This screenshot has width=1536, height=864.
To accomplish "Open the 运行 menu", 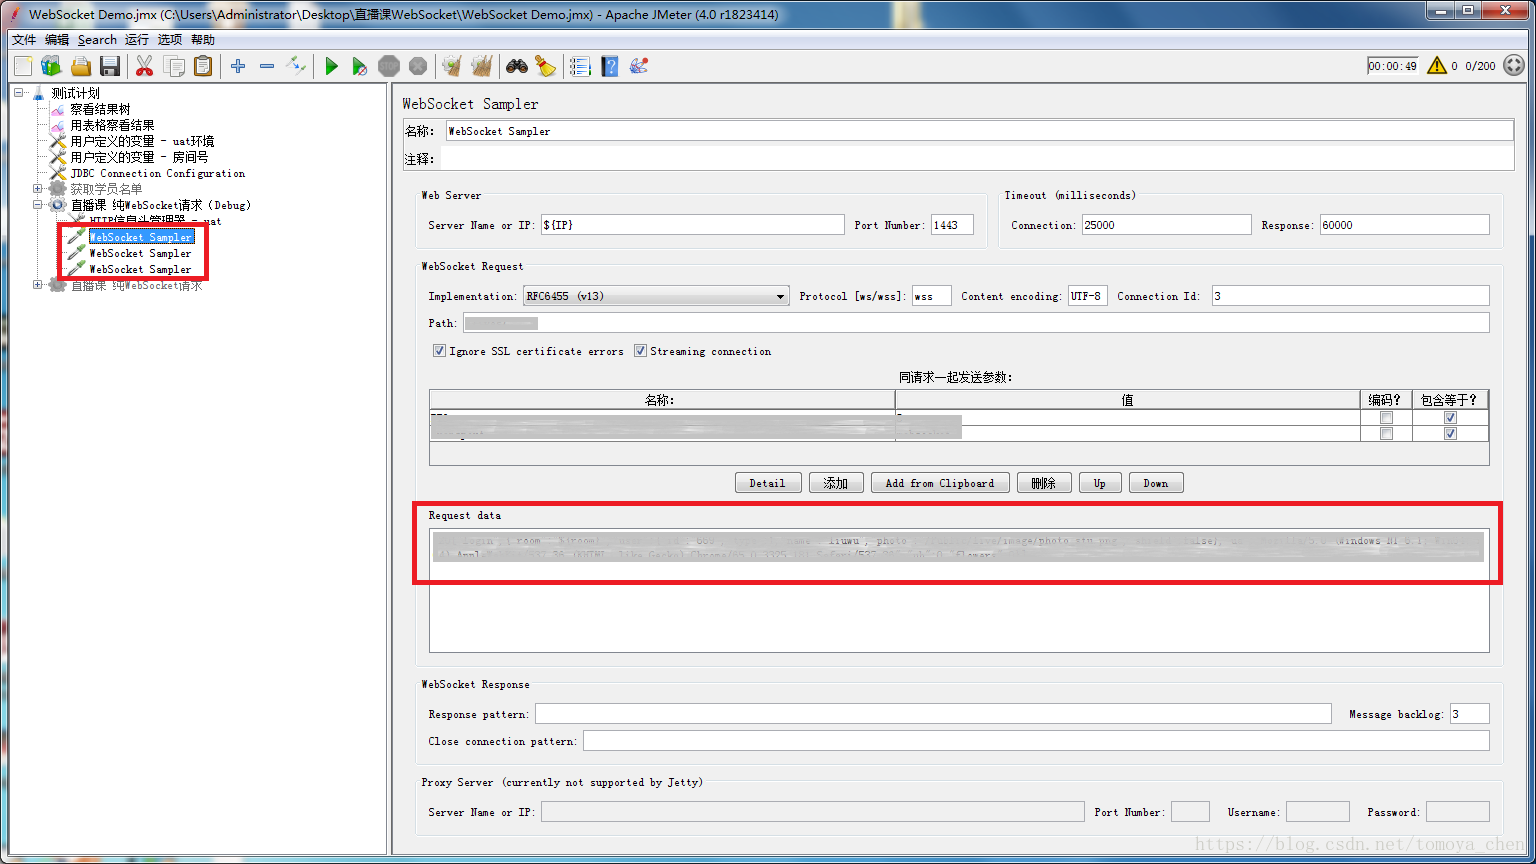I will coord(137,40).
